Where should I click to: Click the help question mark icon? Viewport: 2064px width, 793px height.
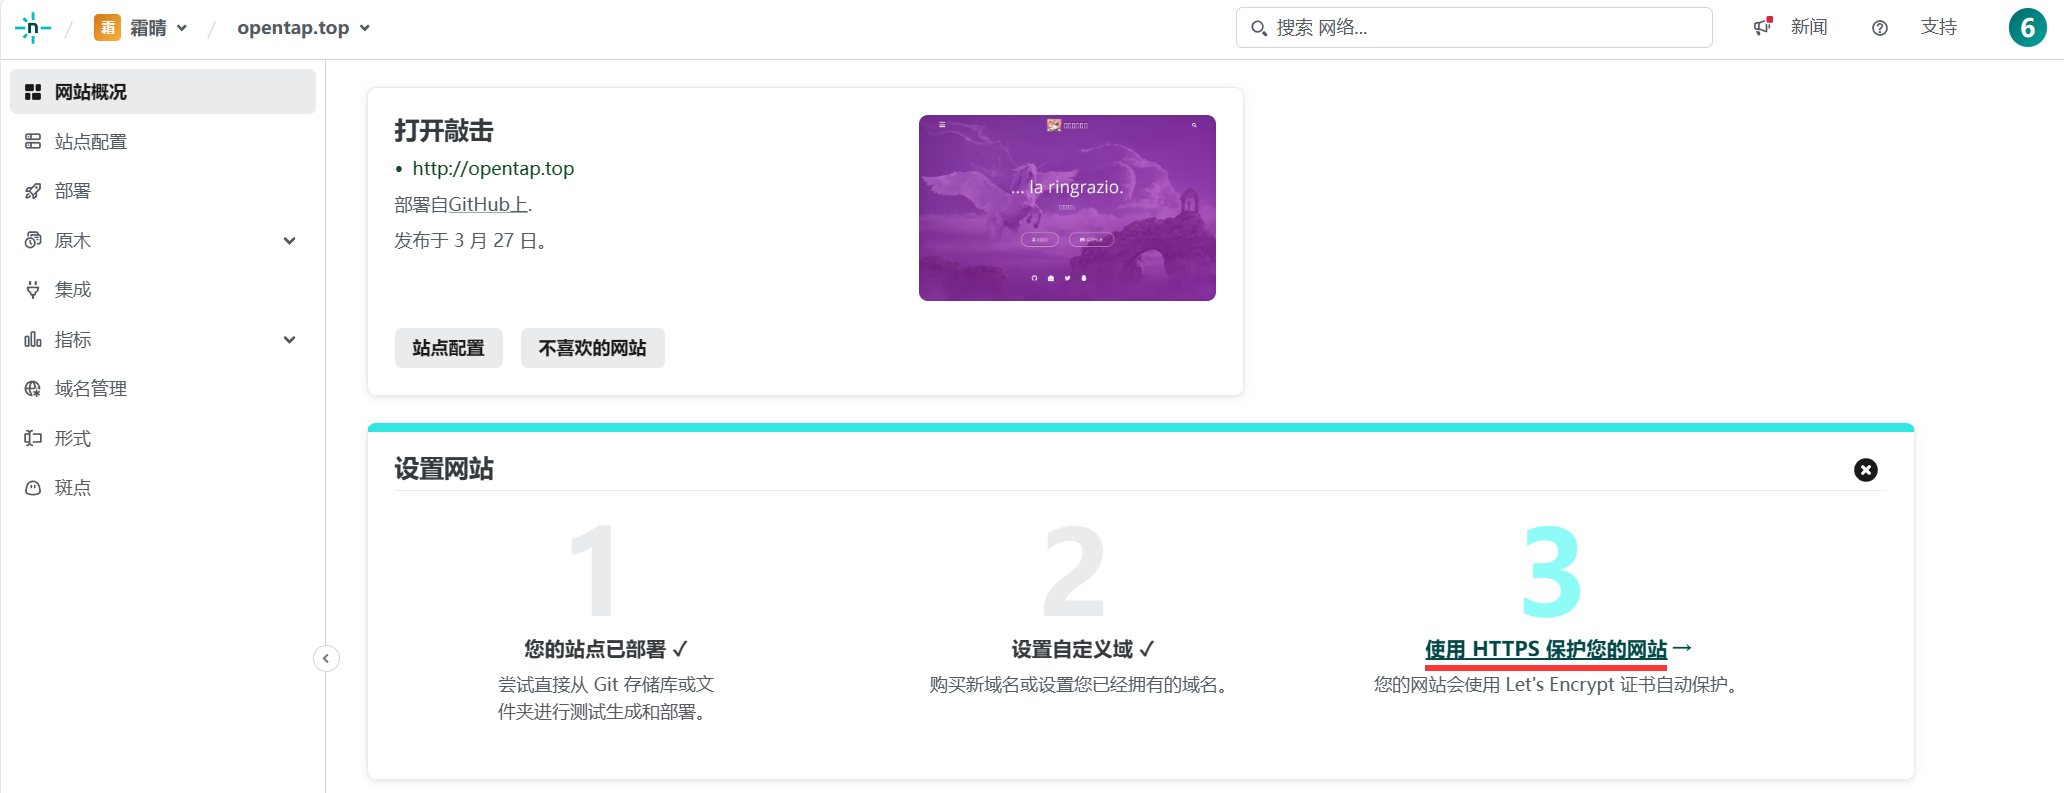[x=1880, y=28]
